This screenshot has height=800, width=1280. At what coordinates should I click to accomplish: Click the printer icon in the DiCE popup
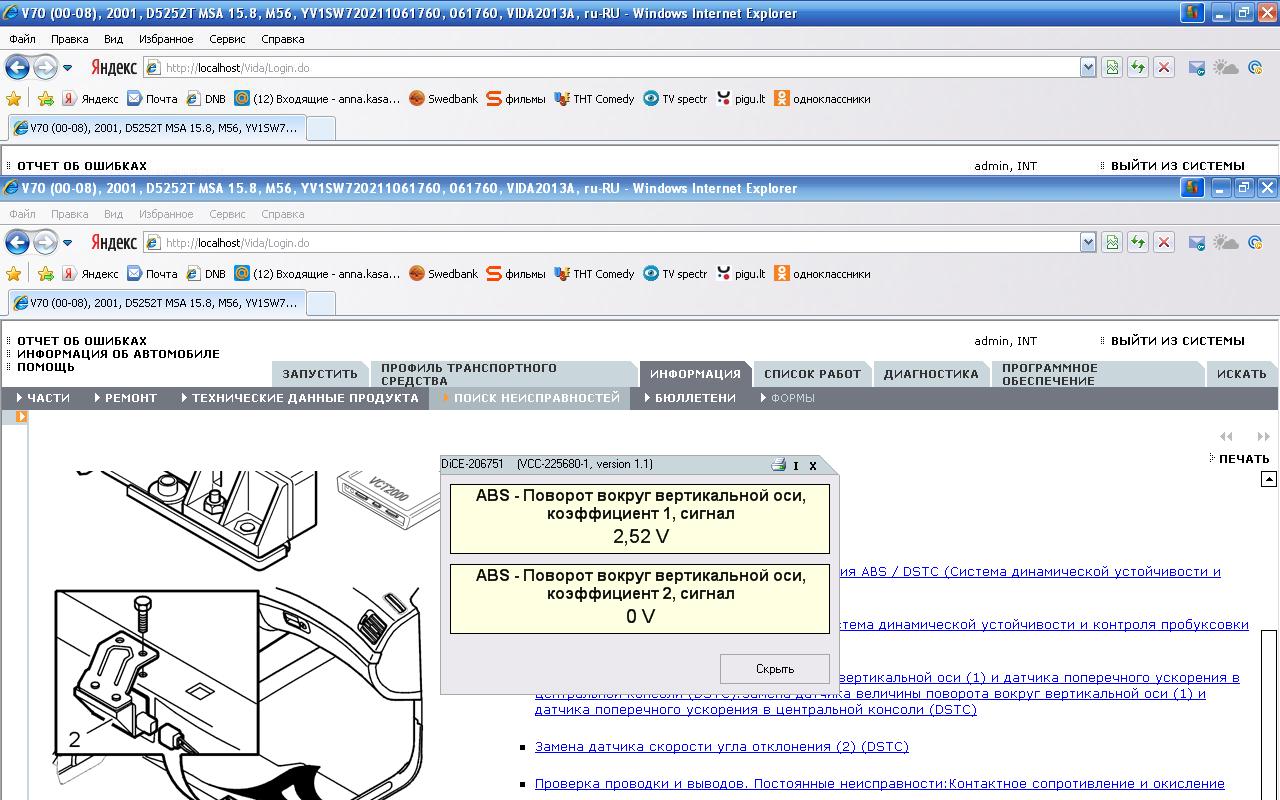(778, 465)
